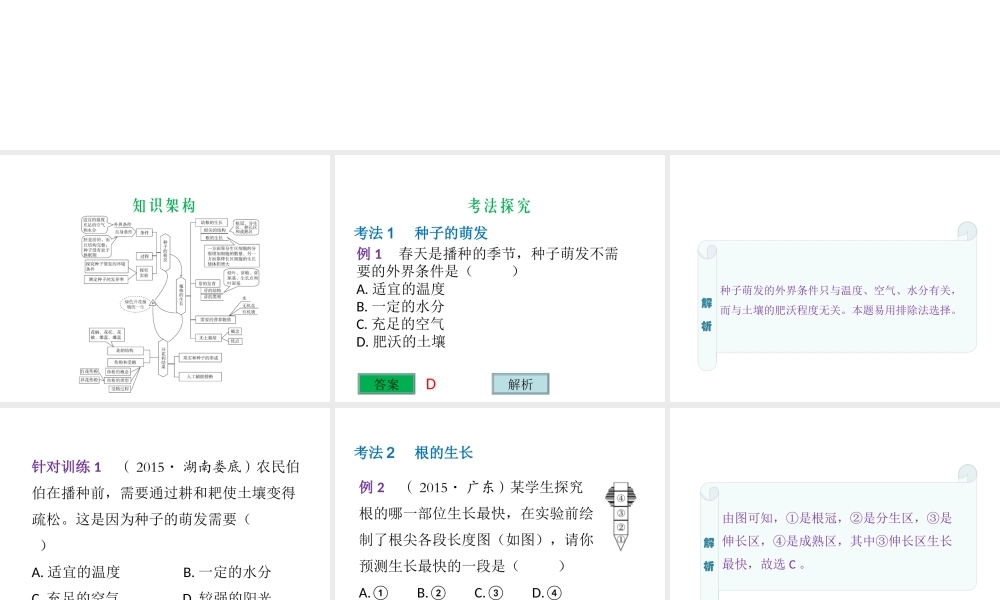Choose option D.④ in 例 2
Image resolution: width=1000 pixels, height=600 pixels.
(547, 593)
